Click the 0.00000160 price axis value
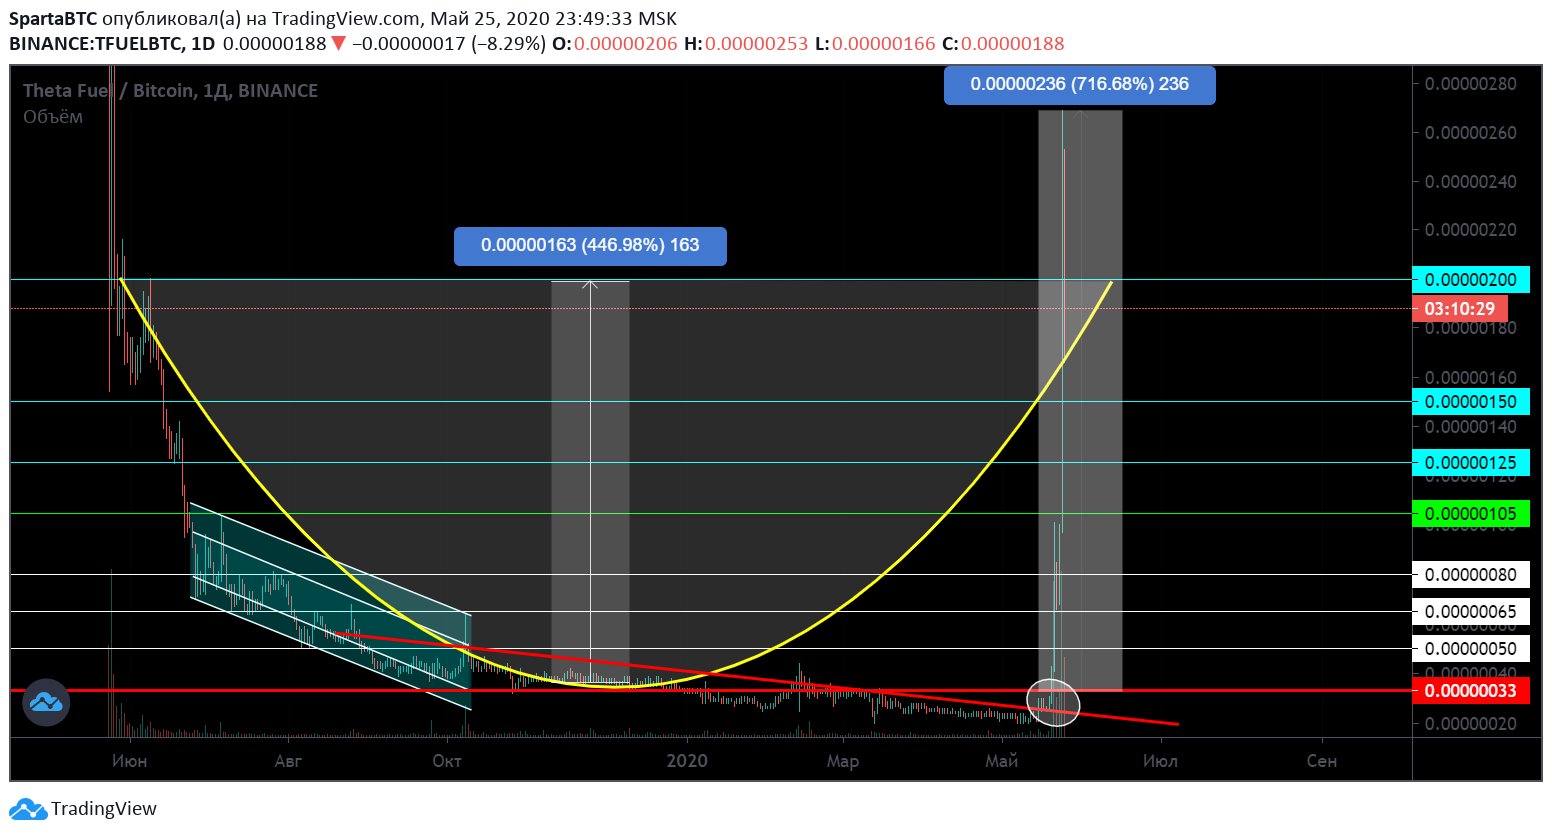Image resolution: width=1552 pixels, height=836 pixels. click(x=1471, y=378)
